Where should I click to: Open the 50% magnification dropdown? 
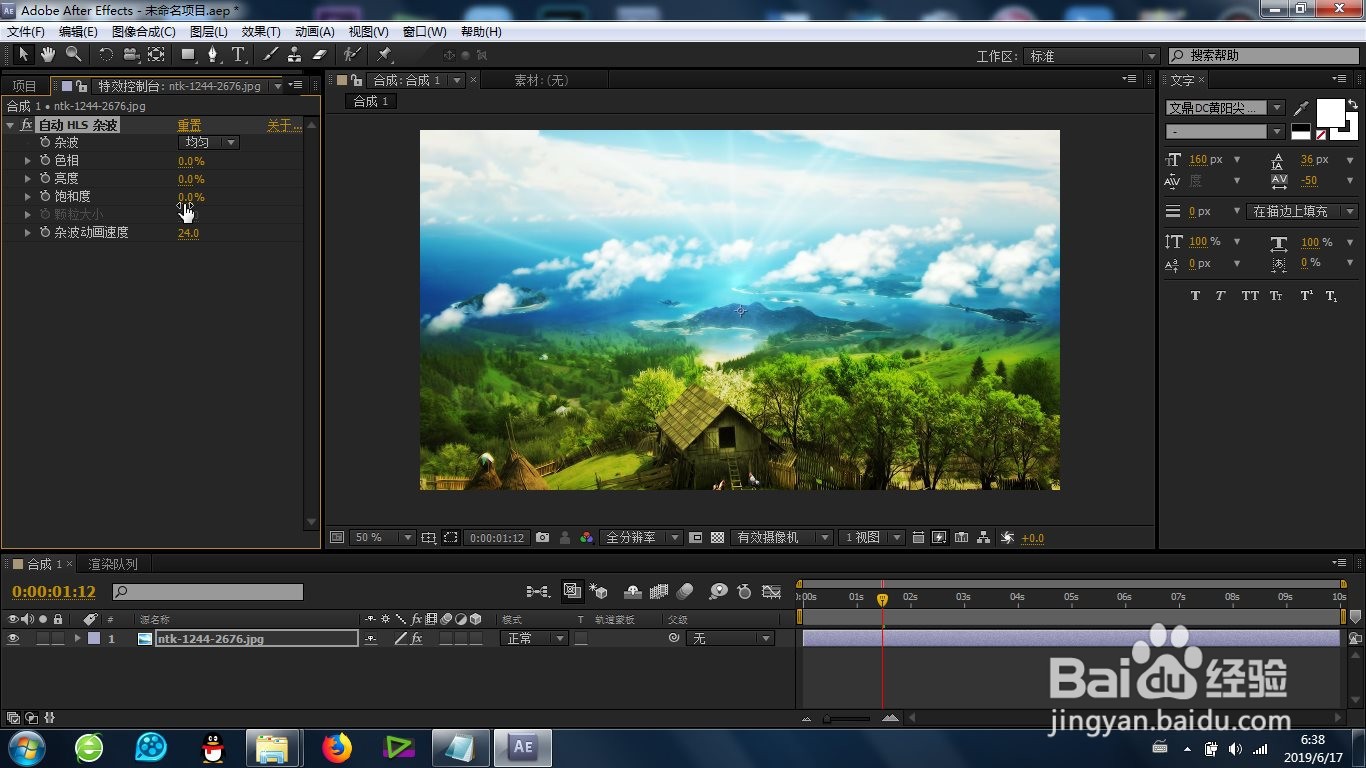point(382,538)
